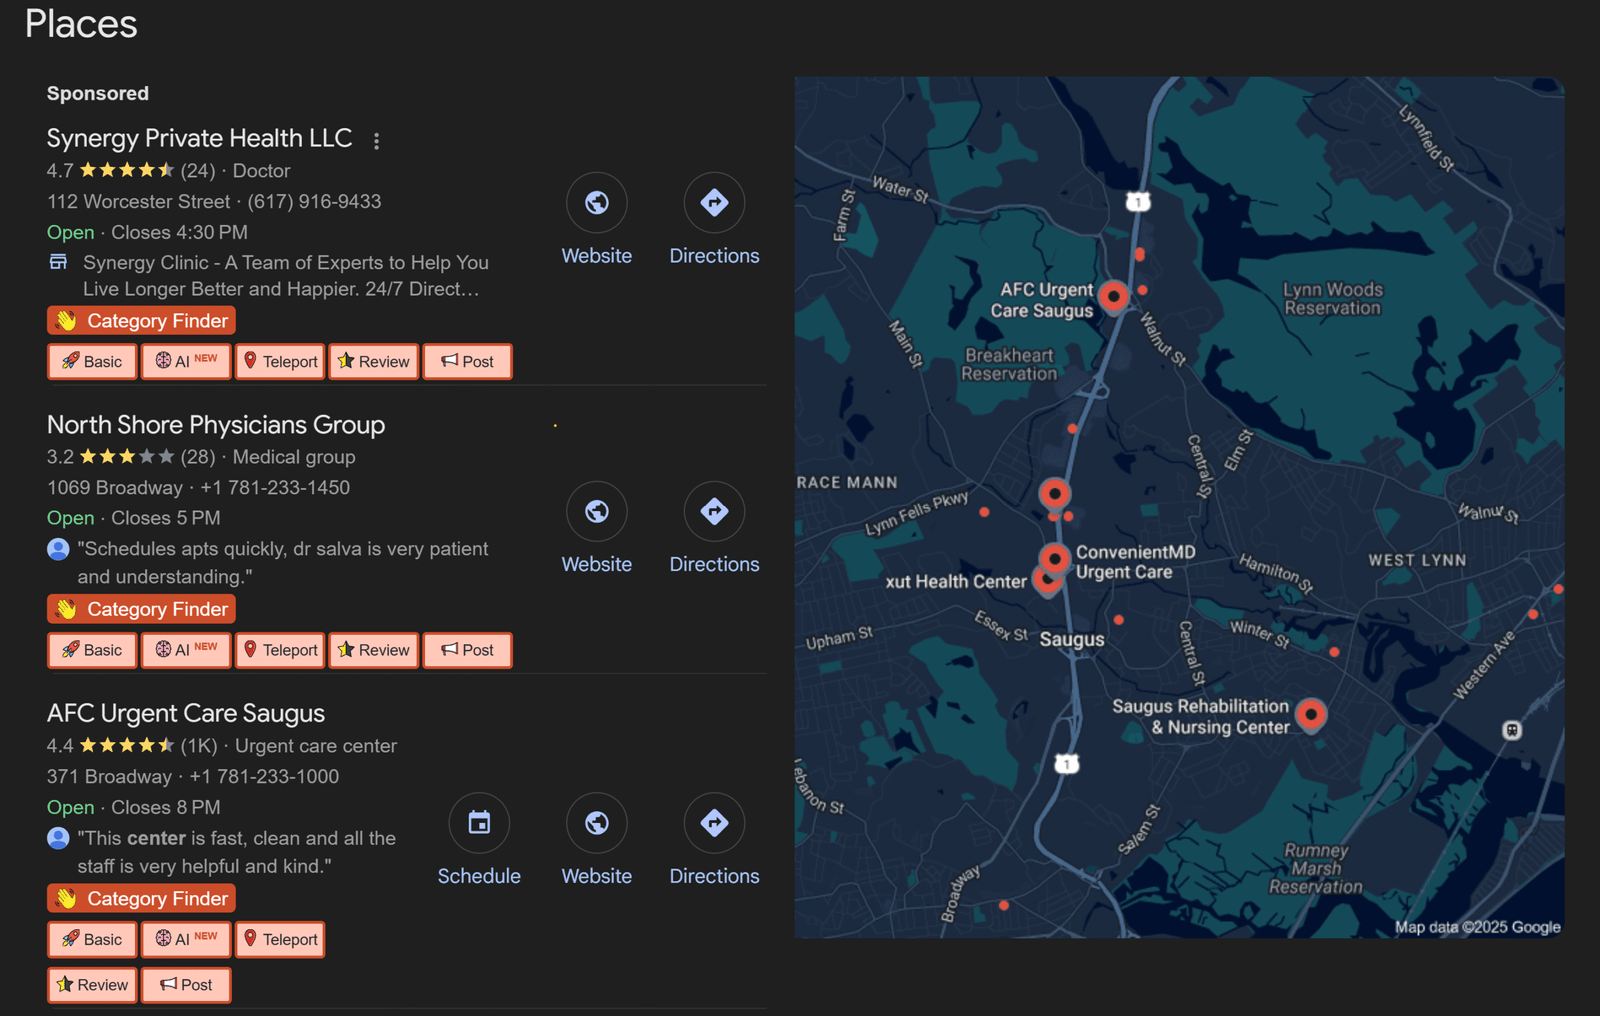The image size is (1600, 1016).
Task: Click the Route 1 shield at map top
Action: (1138, 202)
